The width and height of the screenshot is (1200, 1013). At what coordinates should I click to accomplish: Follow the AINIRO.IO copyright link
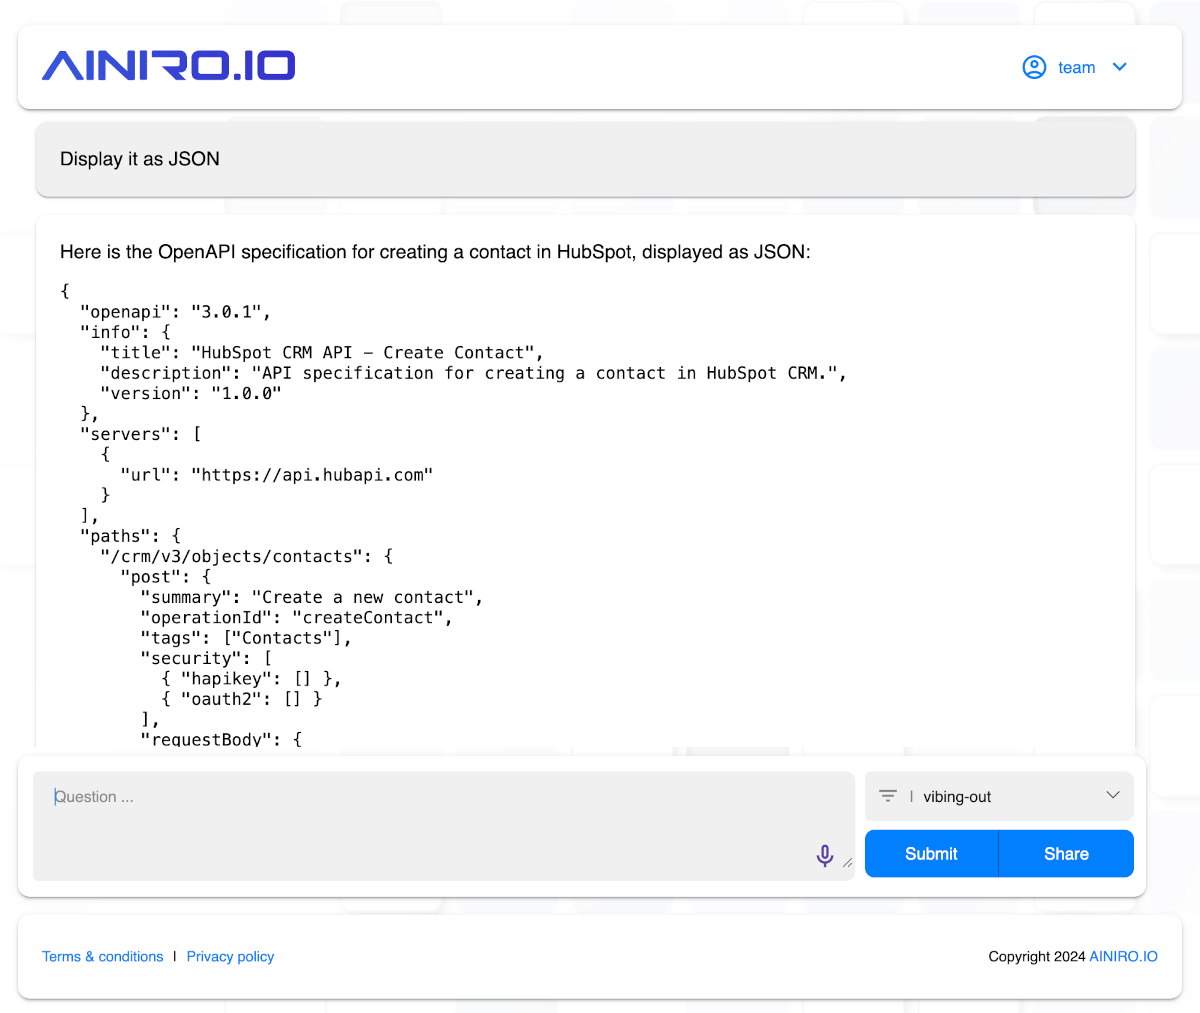click(x=1123, y=957)
